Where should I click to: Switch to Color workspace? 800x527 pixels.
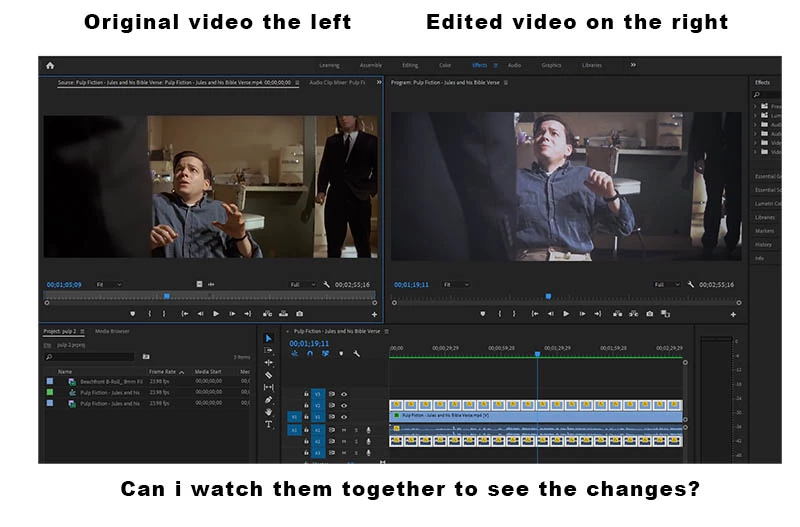[445, 65]
